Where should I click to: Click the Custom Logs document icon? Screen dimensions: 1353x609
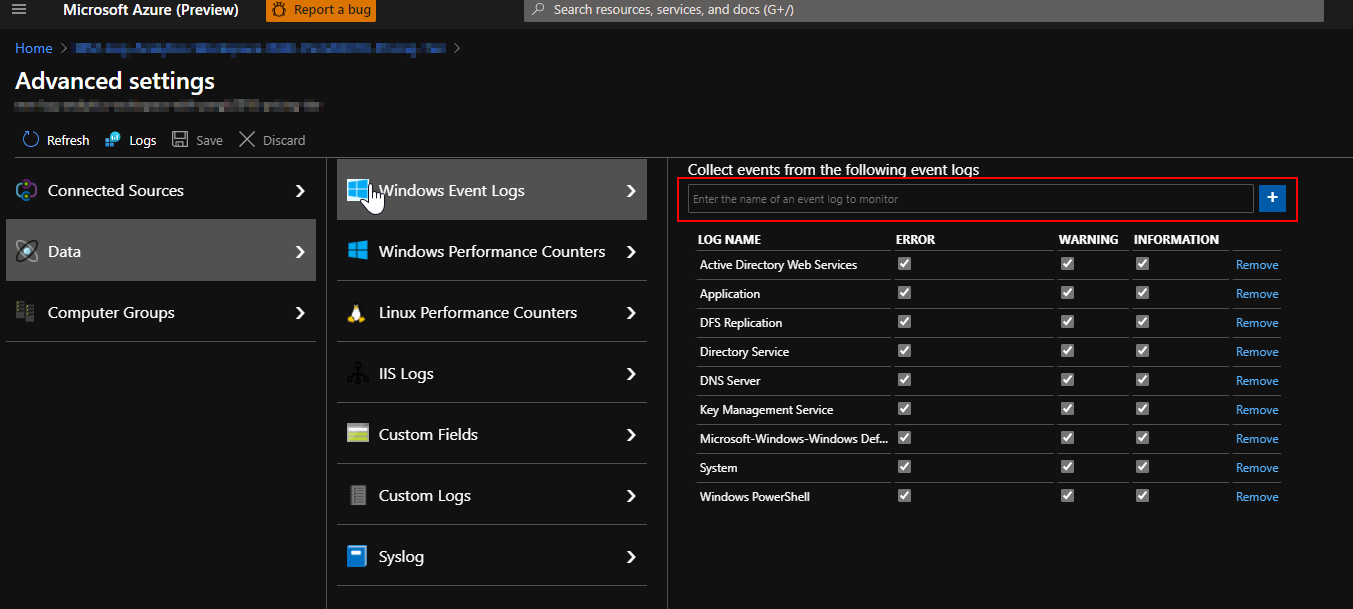(358, 495)
